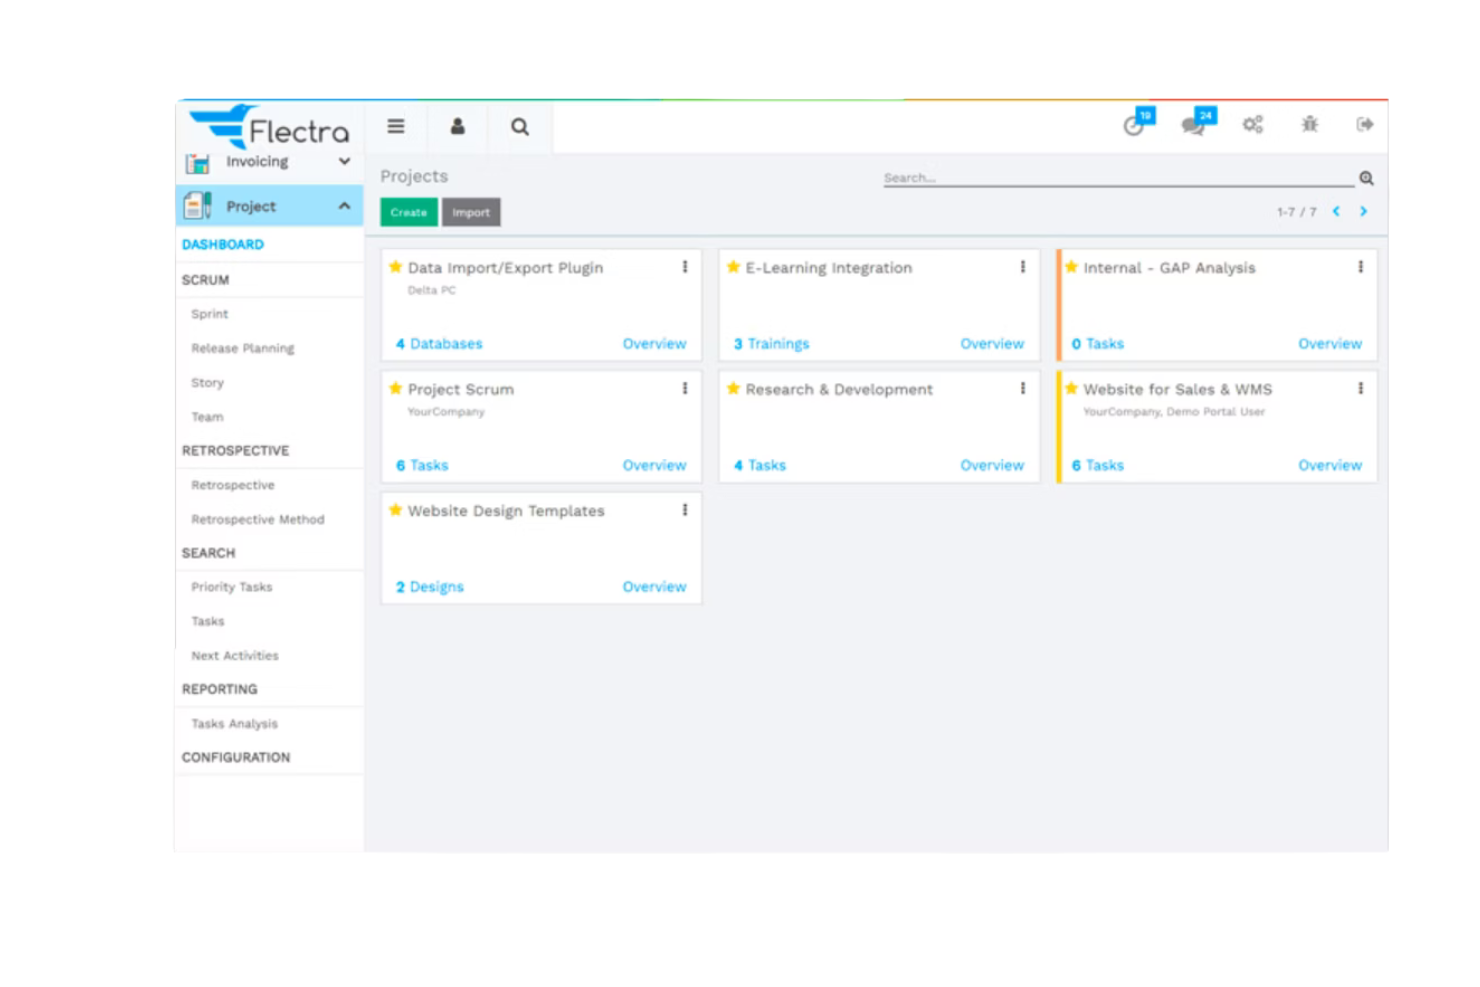Open 4 Databases link
This screenshot has width=1480, height=987.
pyautogui.click(x=439, y=343)
